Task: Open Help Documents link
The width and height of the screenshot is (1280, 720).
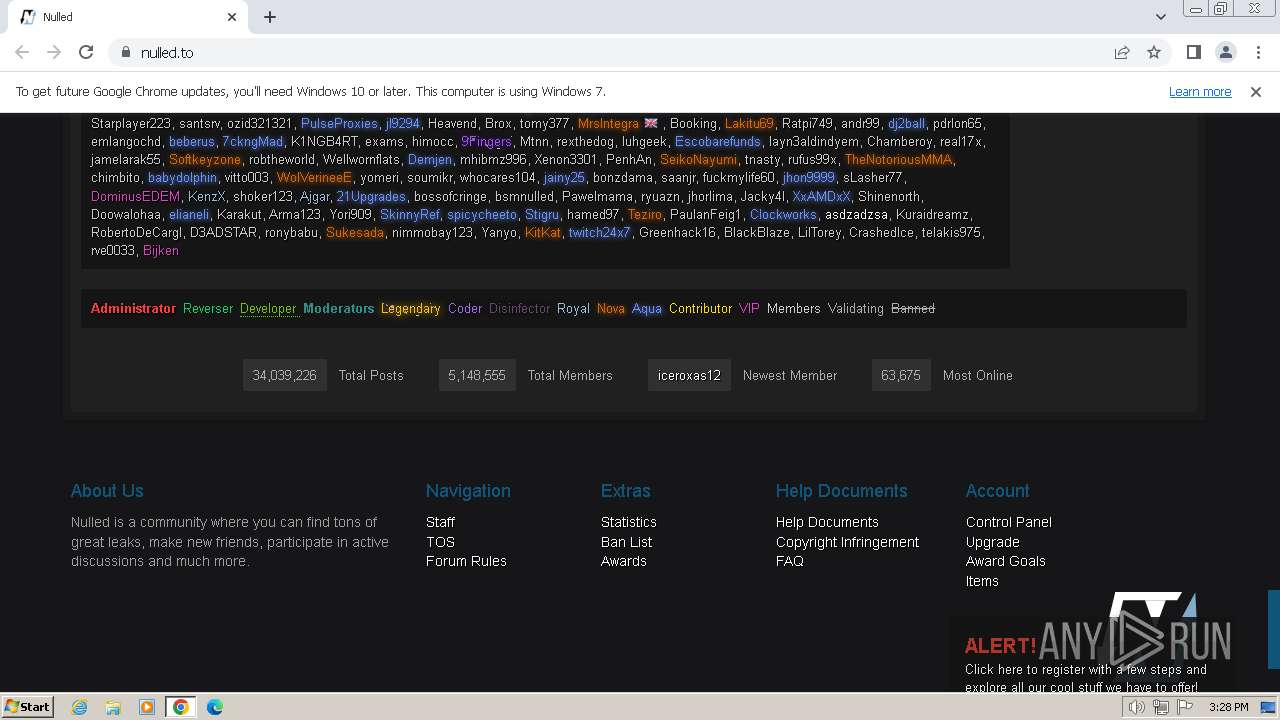Action: 827,522
